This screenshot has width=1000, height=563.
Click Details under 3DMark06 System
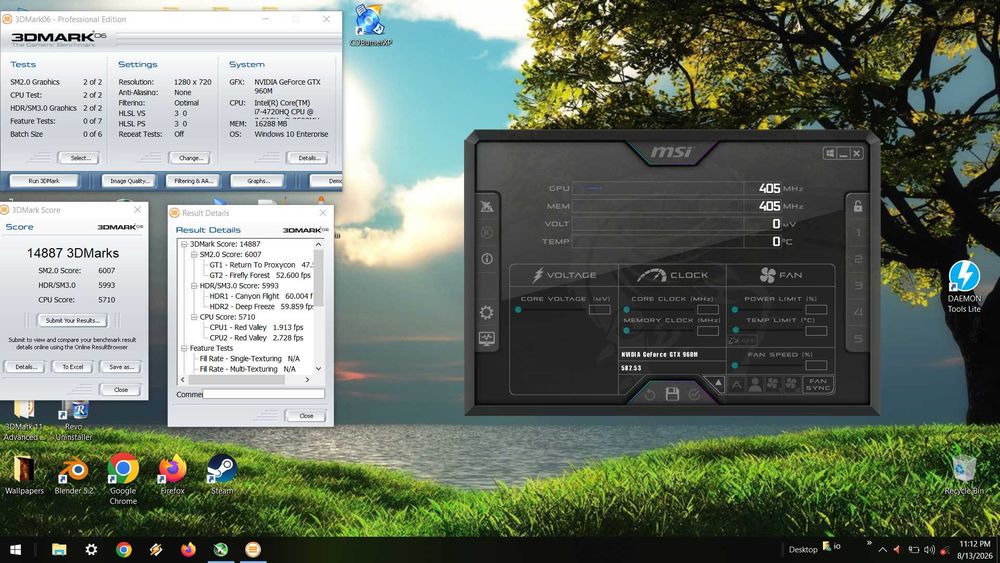[307, 157]
